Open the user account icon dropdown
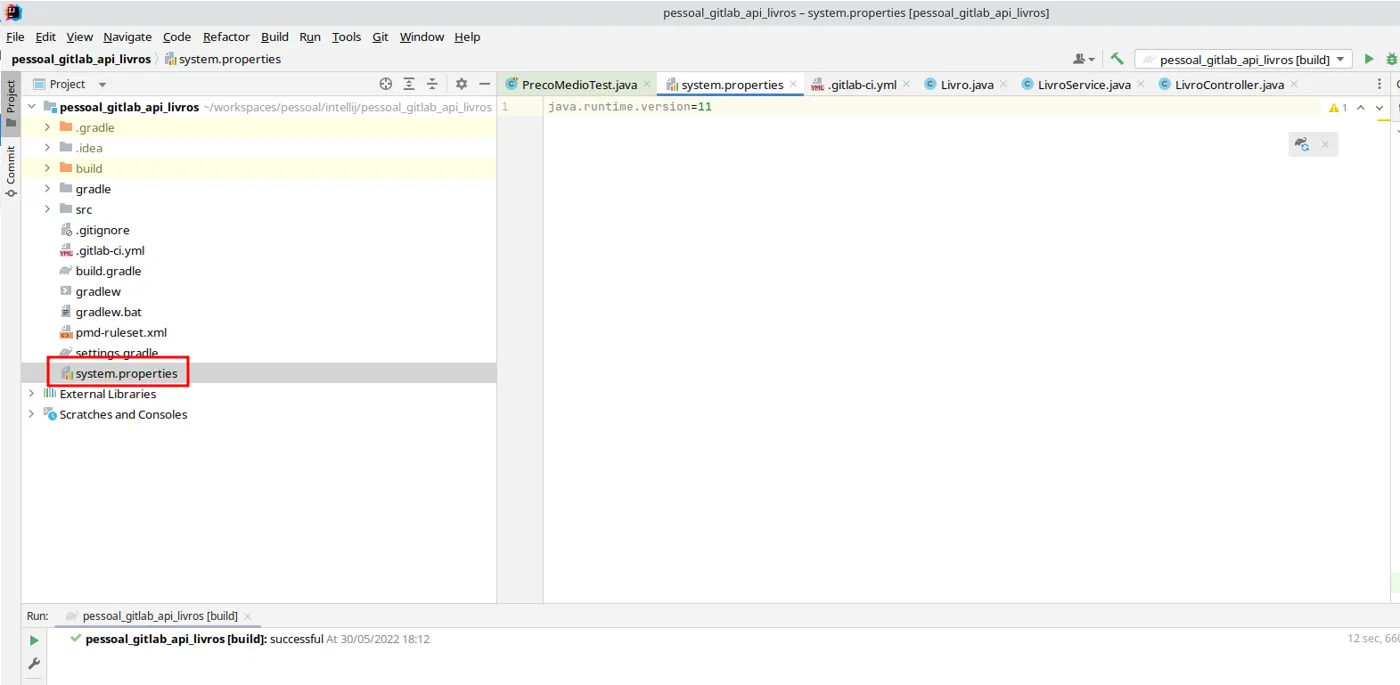1400x685 pixels. click(1084, 59)
